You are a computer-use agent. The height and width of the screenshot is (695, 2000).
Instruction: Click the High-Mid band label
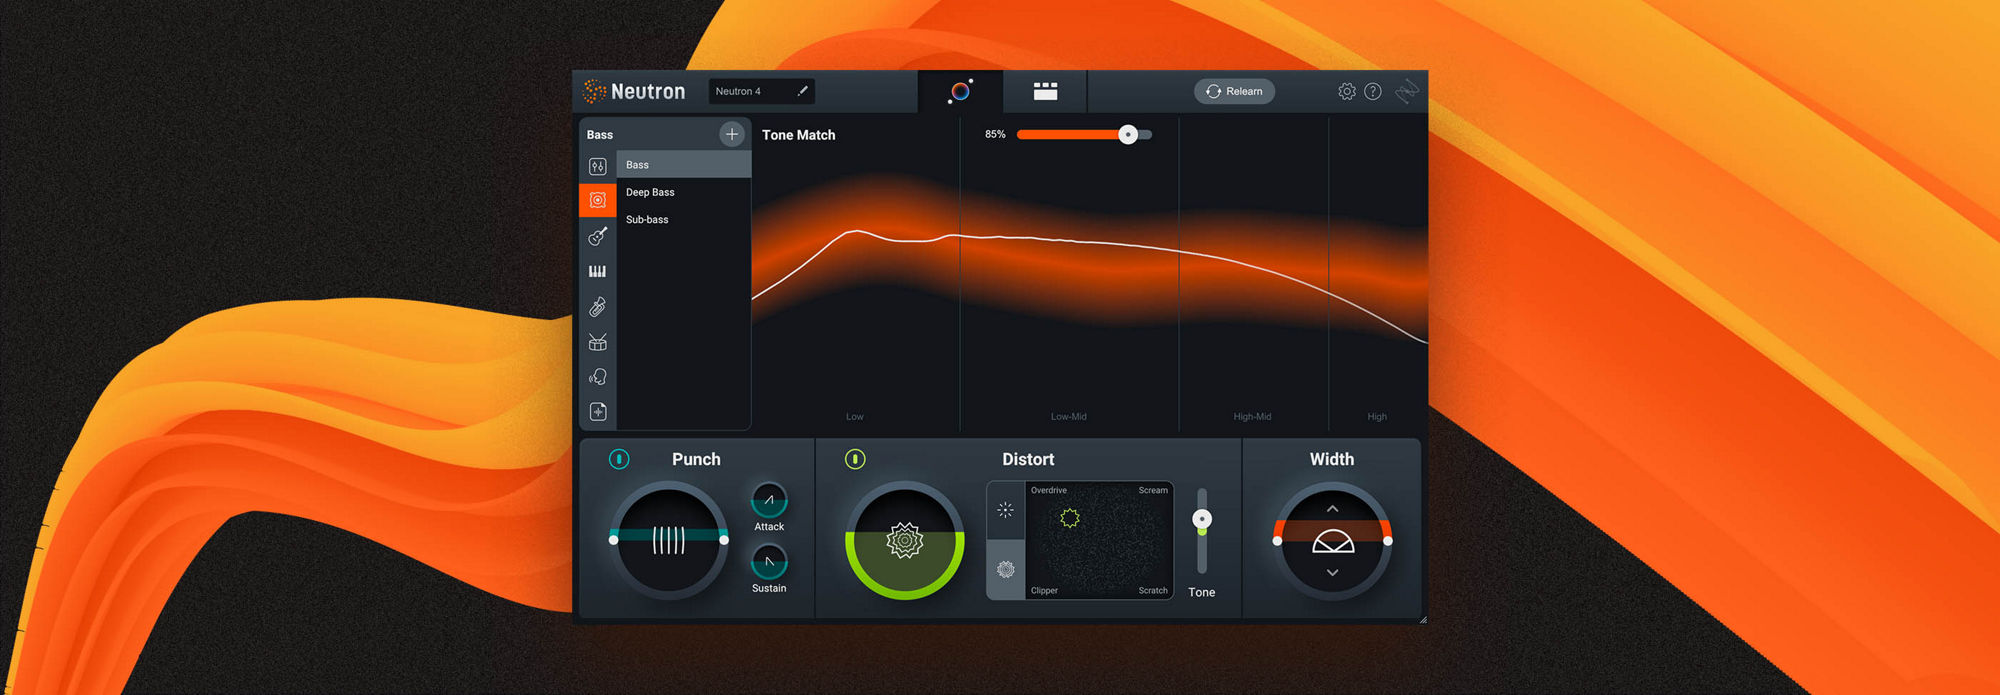(x=1252, y=416)
